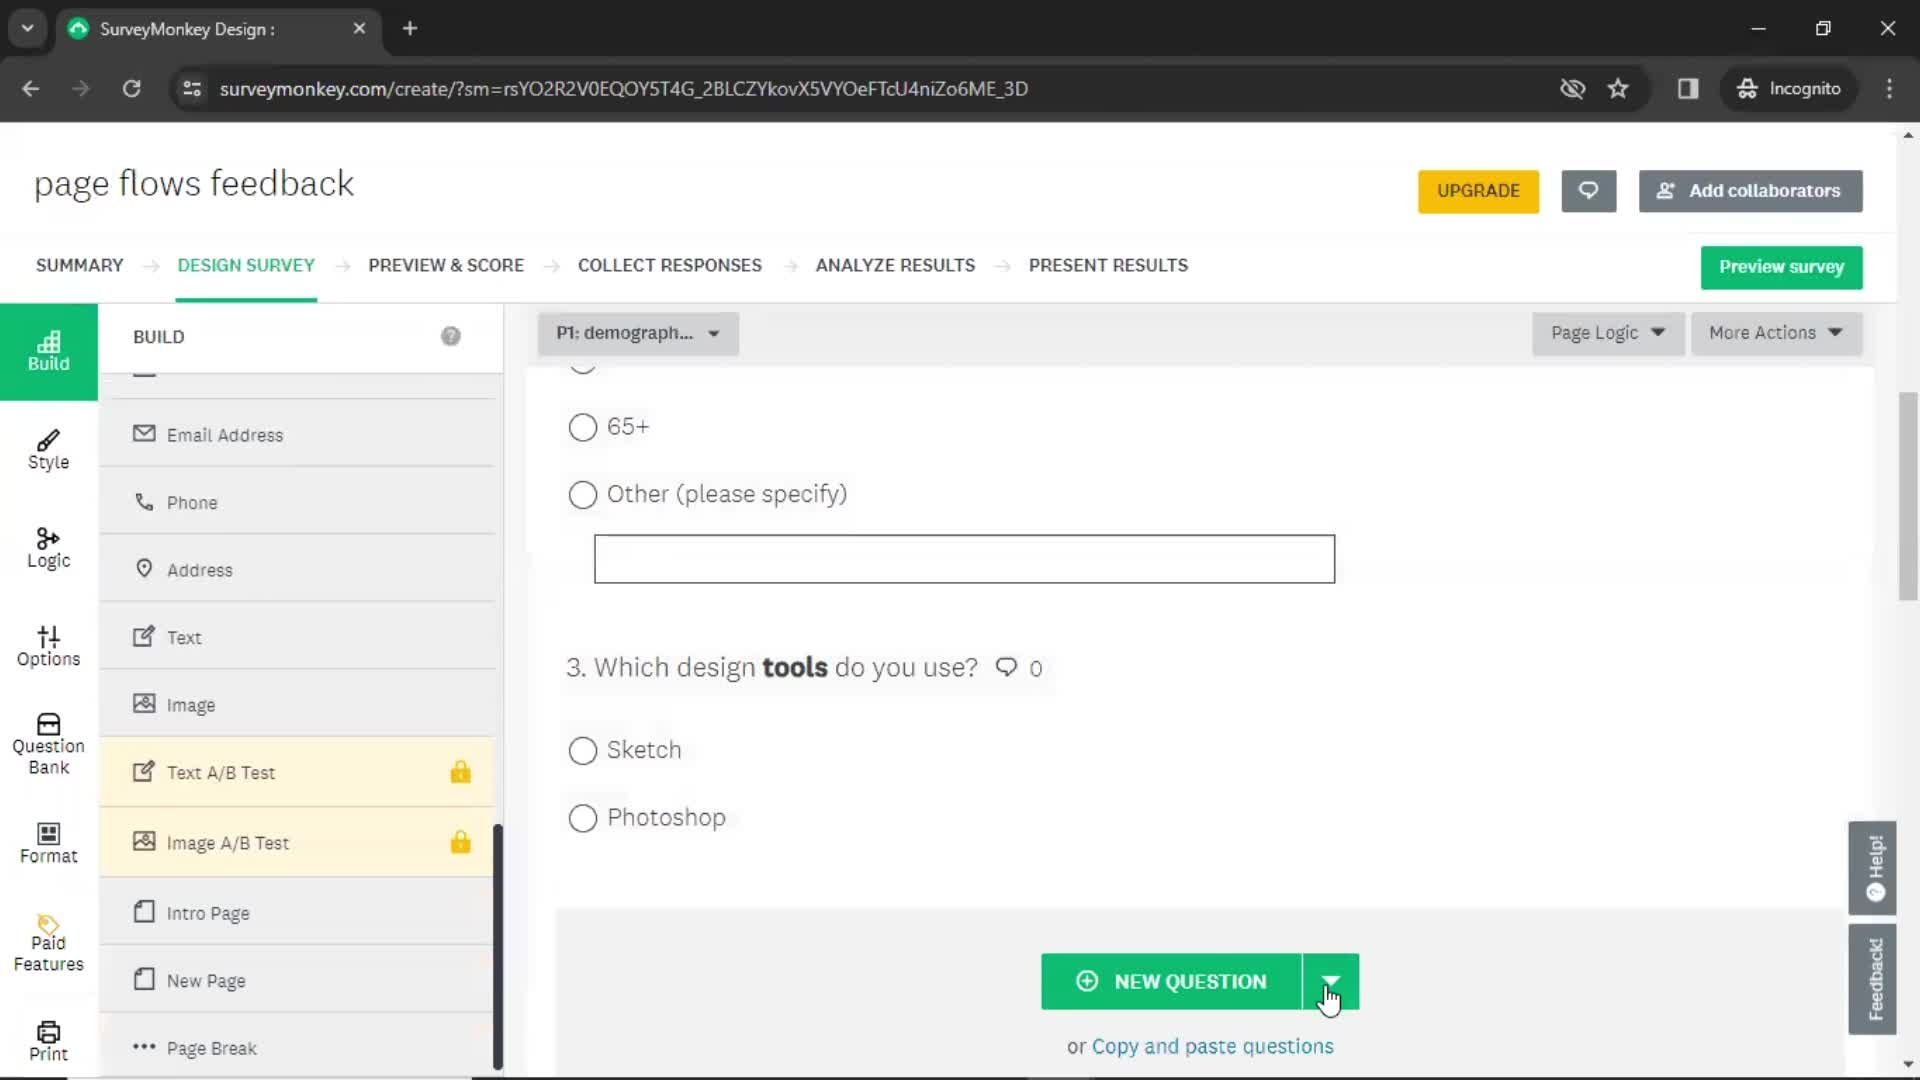Switch to the Analyze Results tab
This screenshot has height=1080, width=1920.
[895, 265]
